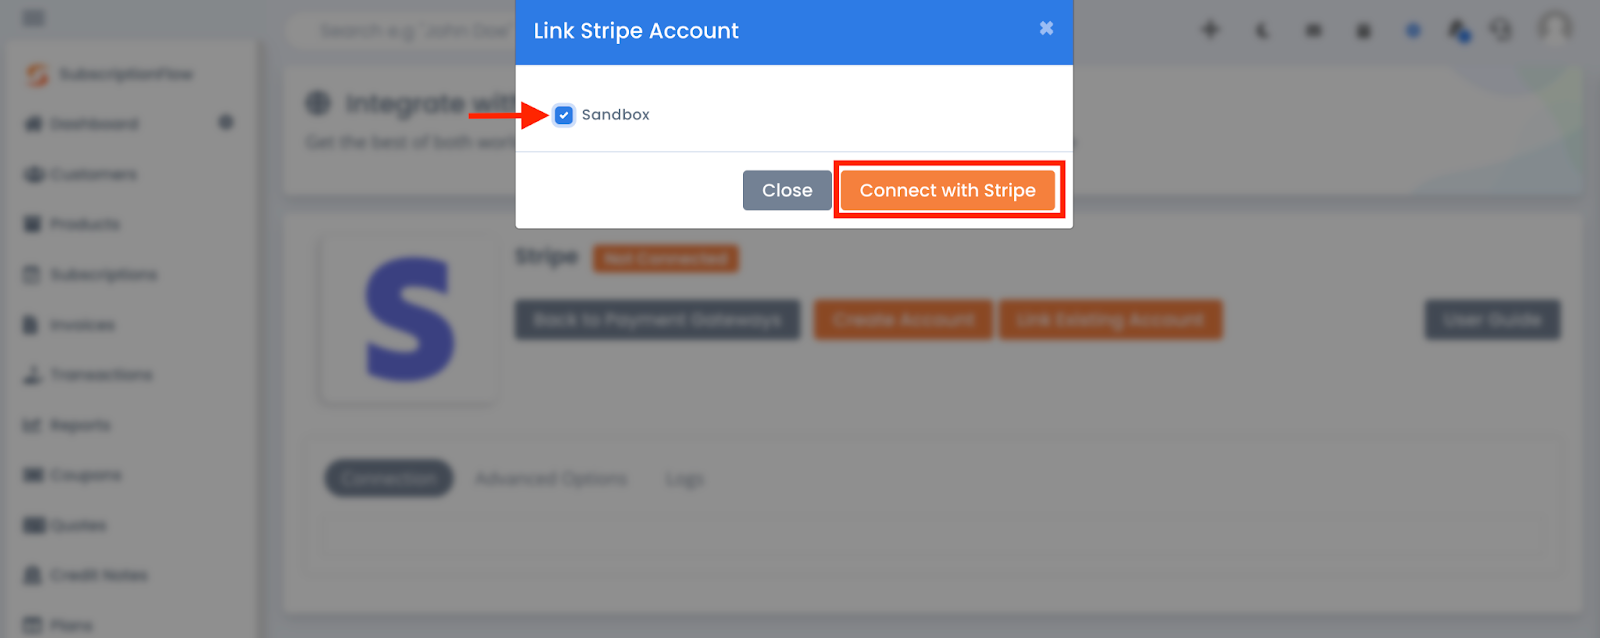Open the Reports section
This screenshot has width=1600, height=638.
tap(82, 424)
